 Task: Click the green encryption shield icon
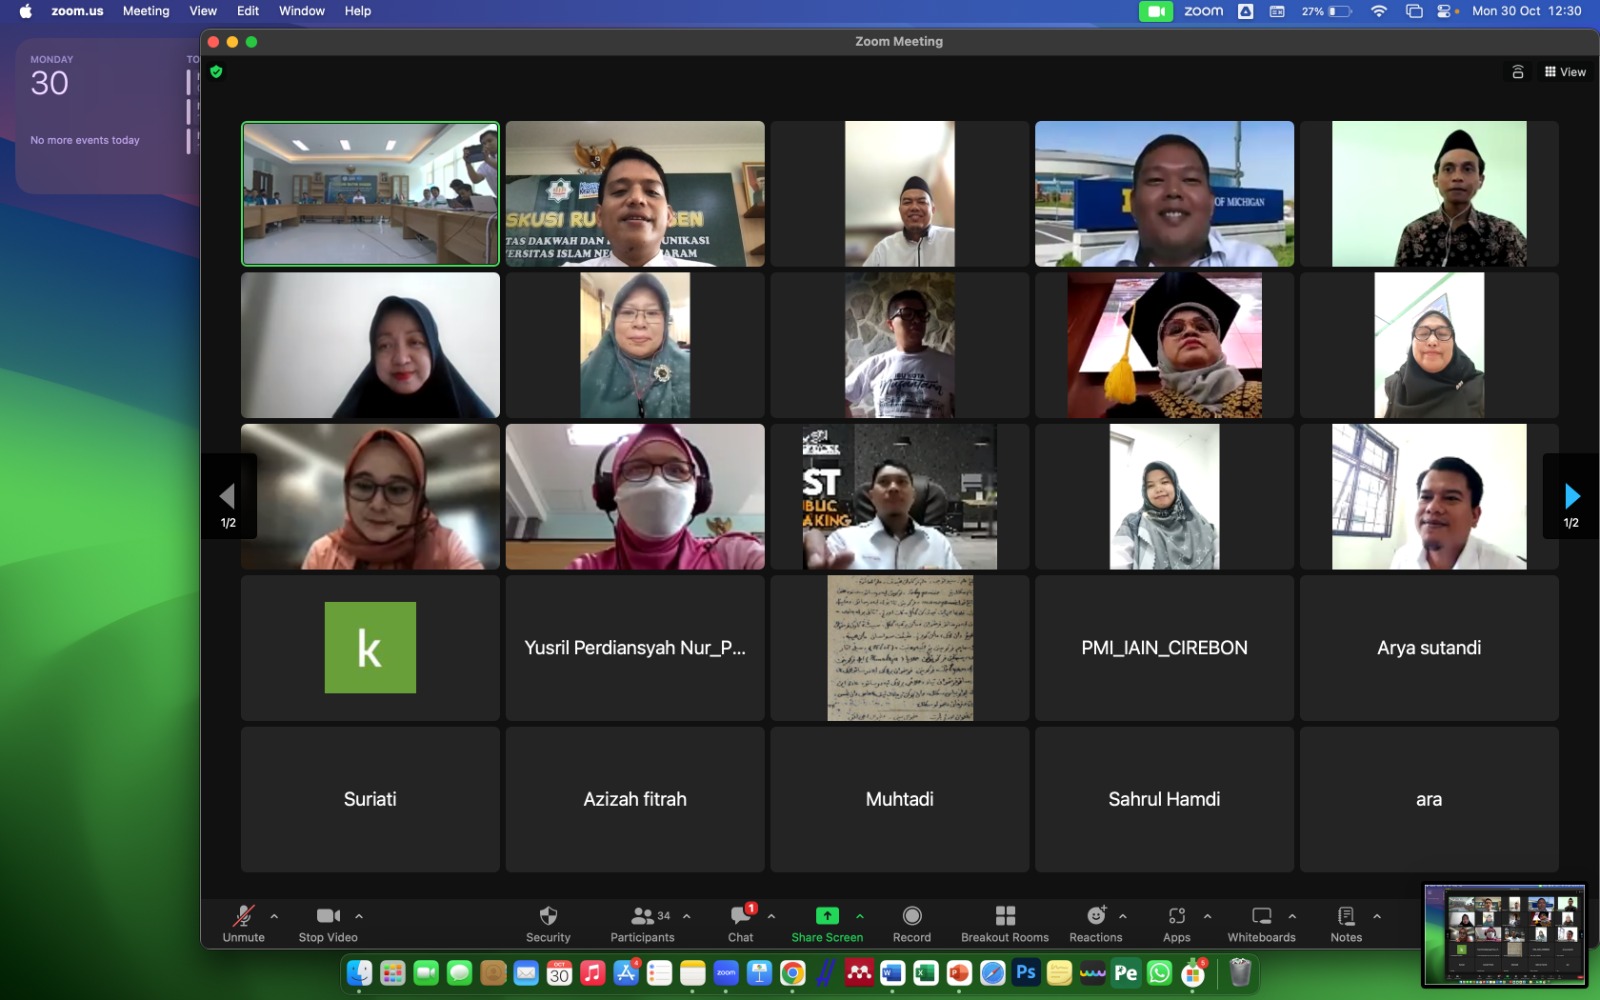216,72
